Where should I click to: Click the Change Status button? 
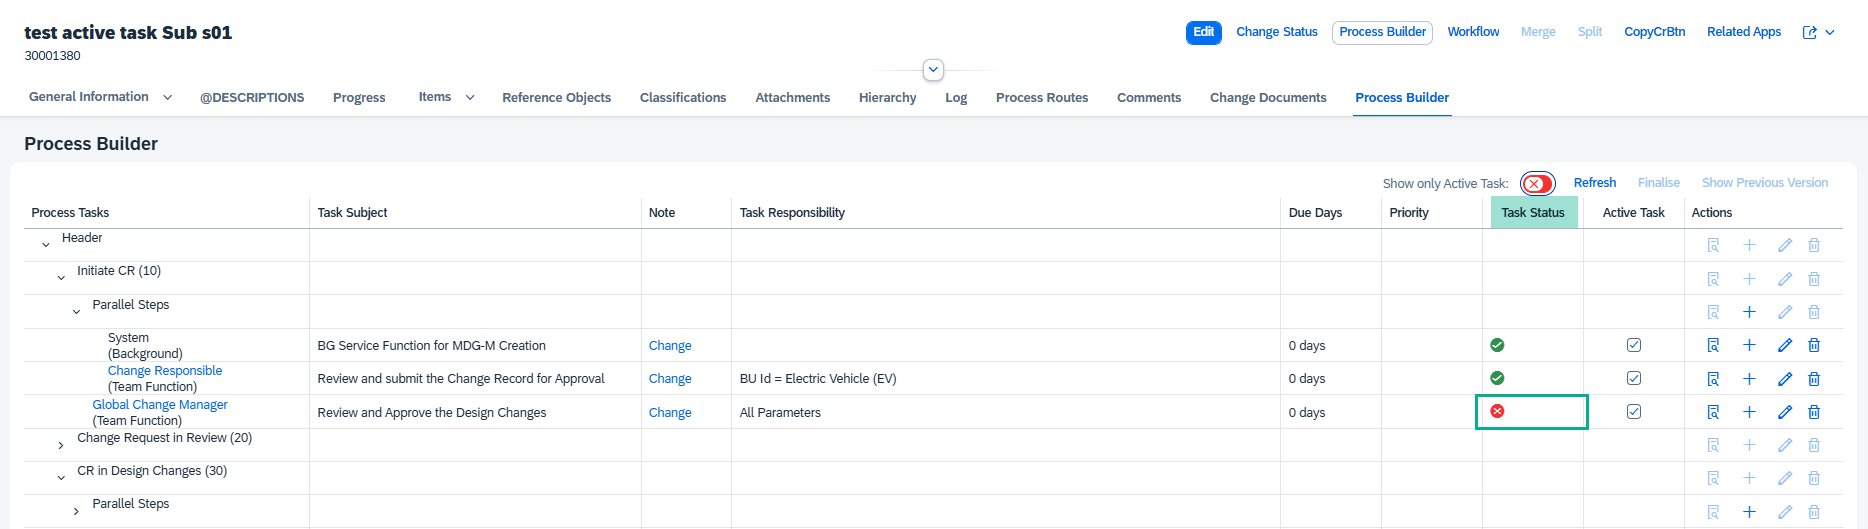1276,32
